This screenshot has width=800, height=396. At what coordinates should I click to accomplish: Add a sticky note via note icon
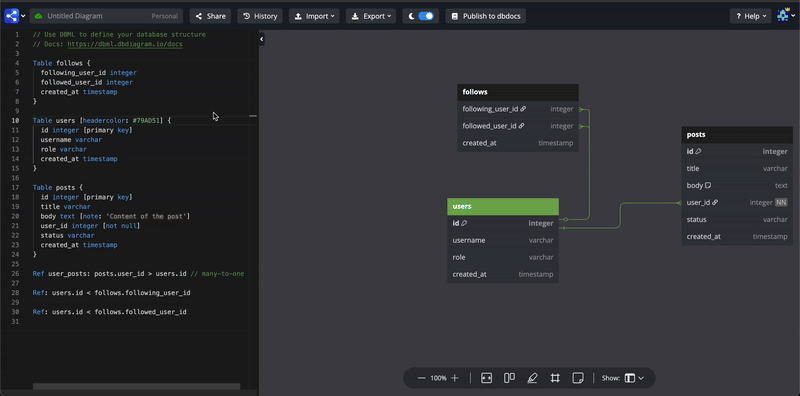tap(578, 378)
